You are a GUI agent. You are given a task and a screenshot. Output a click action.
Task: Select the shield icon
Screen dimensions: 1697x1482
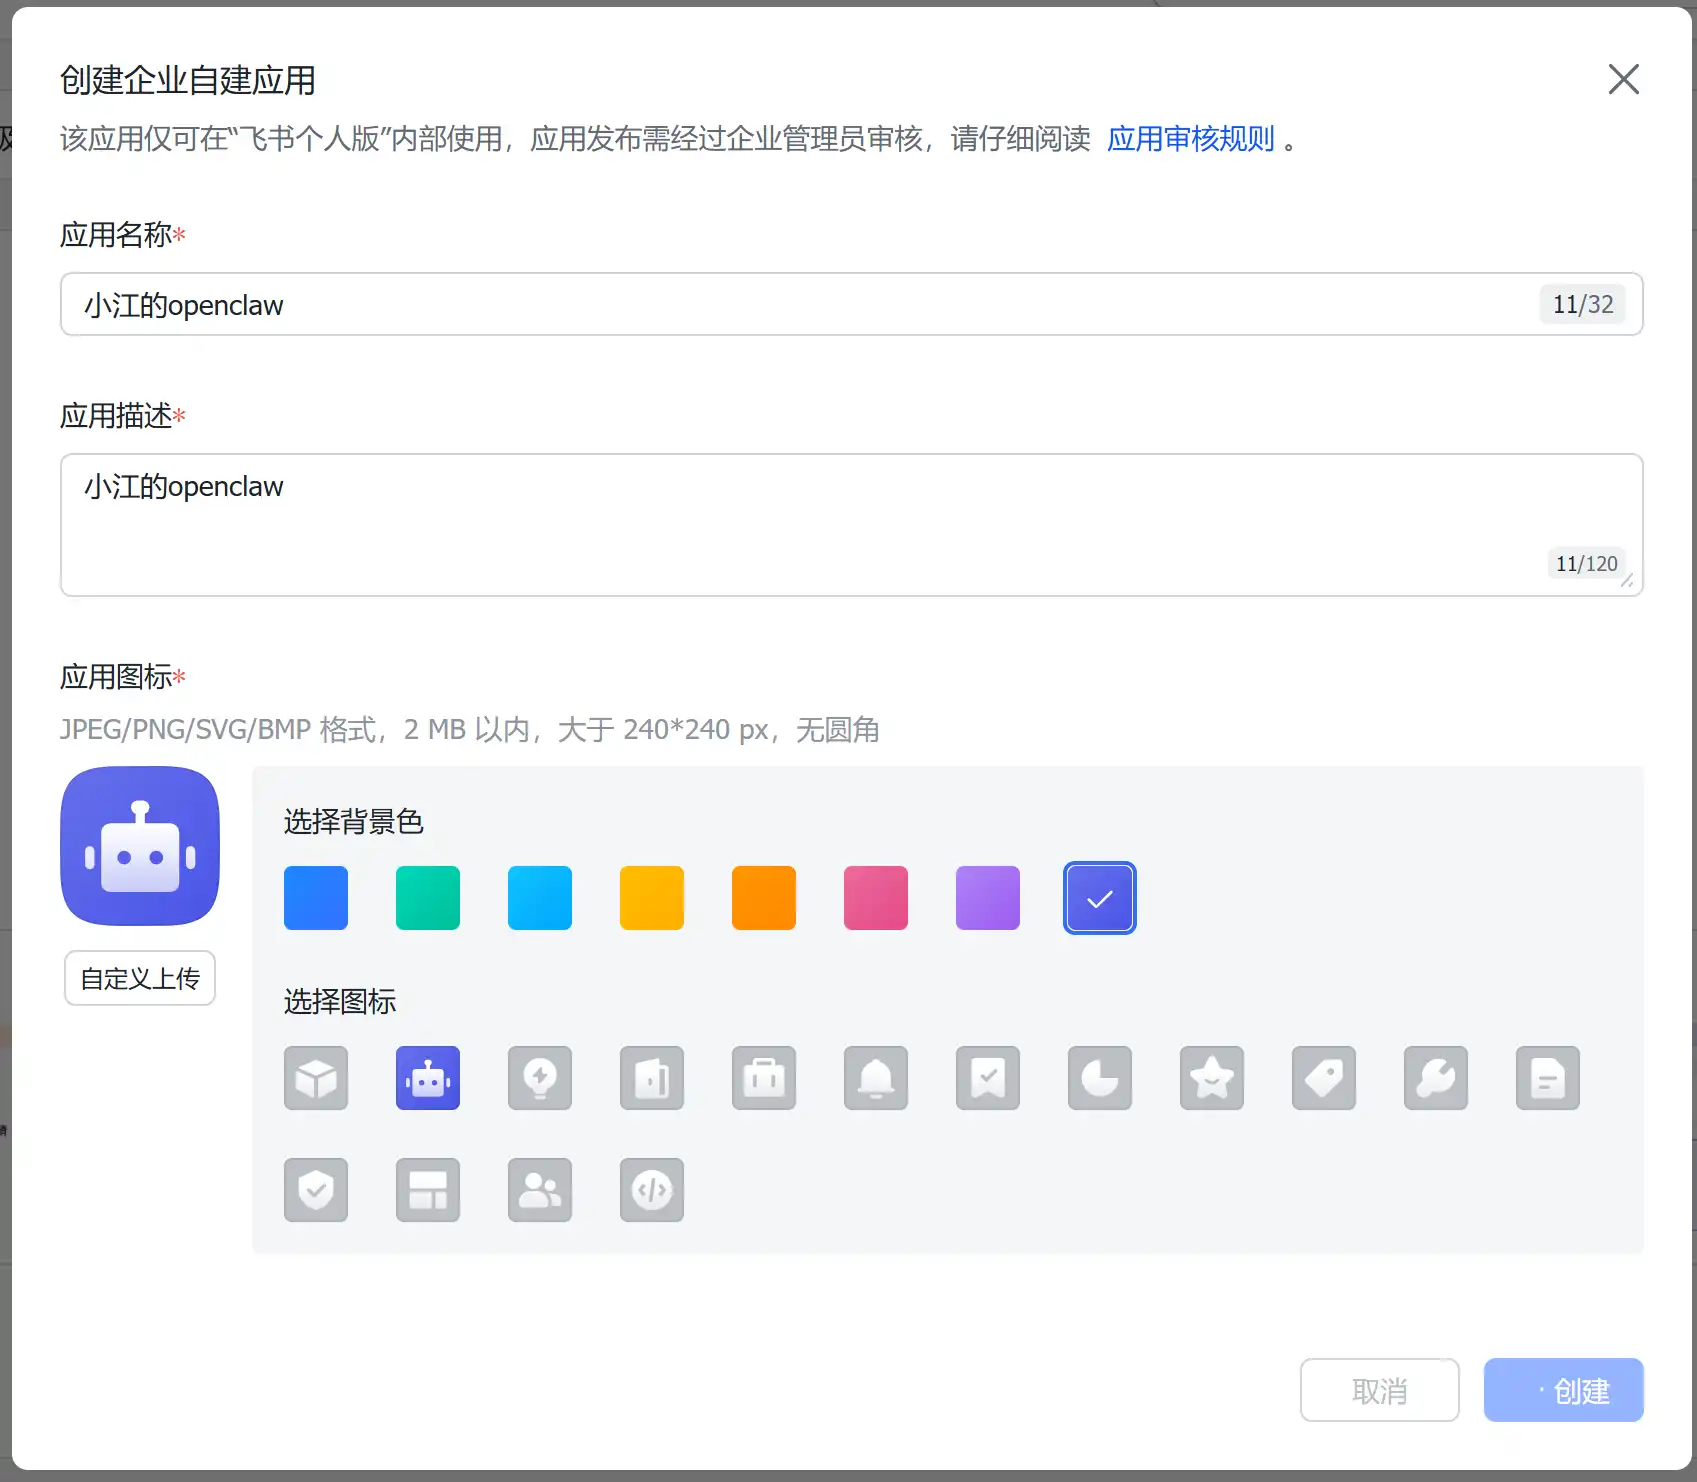tap(315, 1190)
